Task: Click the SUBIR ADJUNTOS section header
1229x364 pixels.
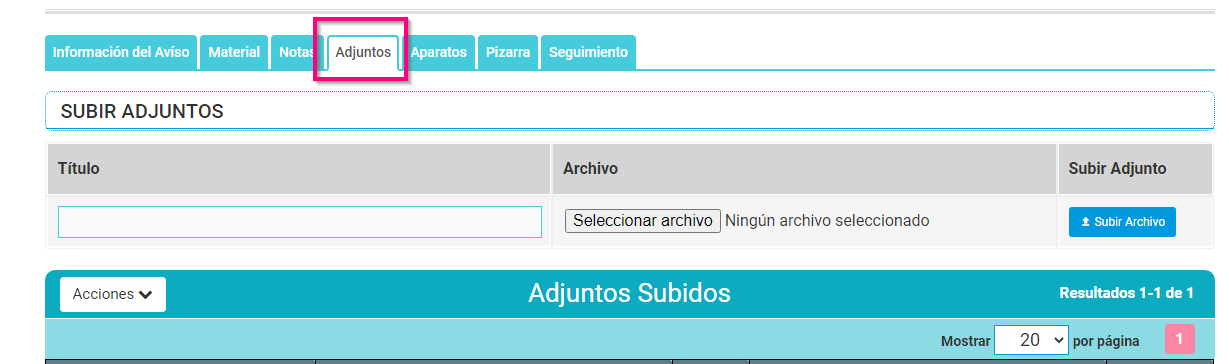Action: (630, 111)
